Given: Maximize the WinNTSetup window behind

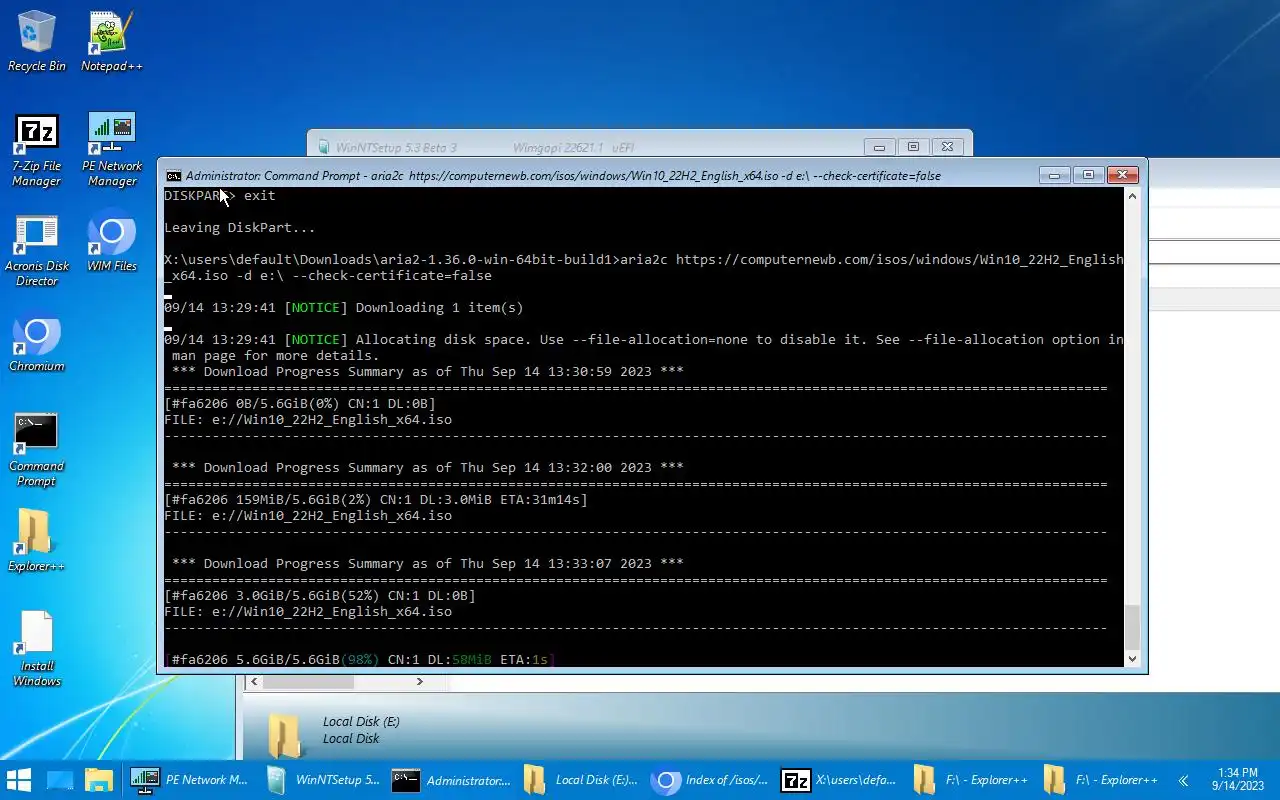Looking at the screenshot, I should click(x=913, y=147).
